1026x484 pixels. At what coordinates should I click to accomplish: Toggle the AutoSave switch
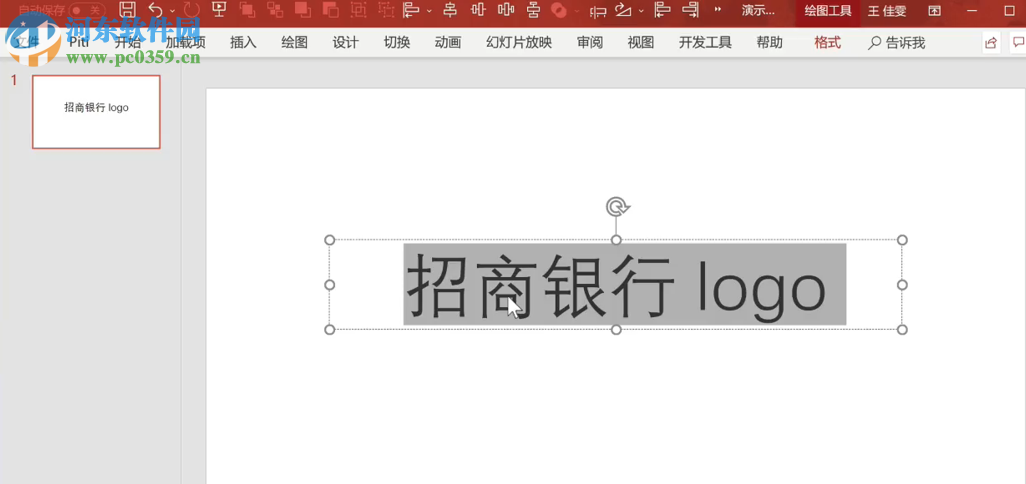coord(88,10)
